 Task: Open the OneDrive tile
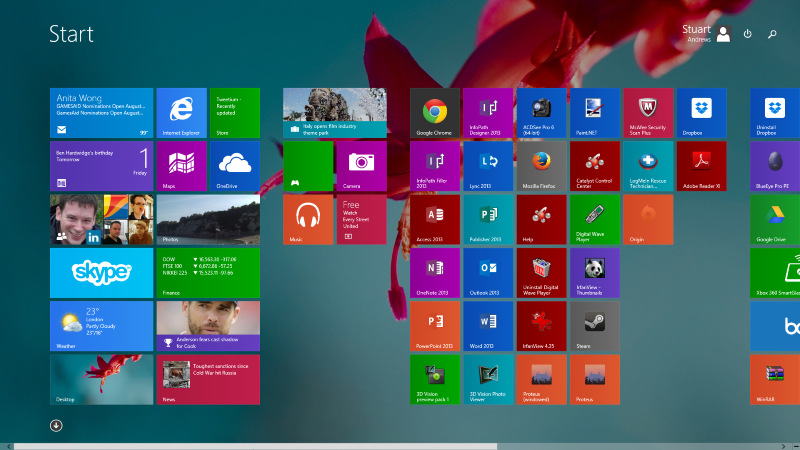[235, 166]
